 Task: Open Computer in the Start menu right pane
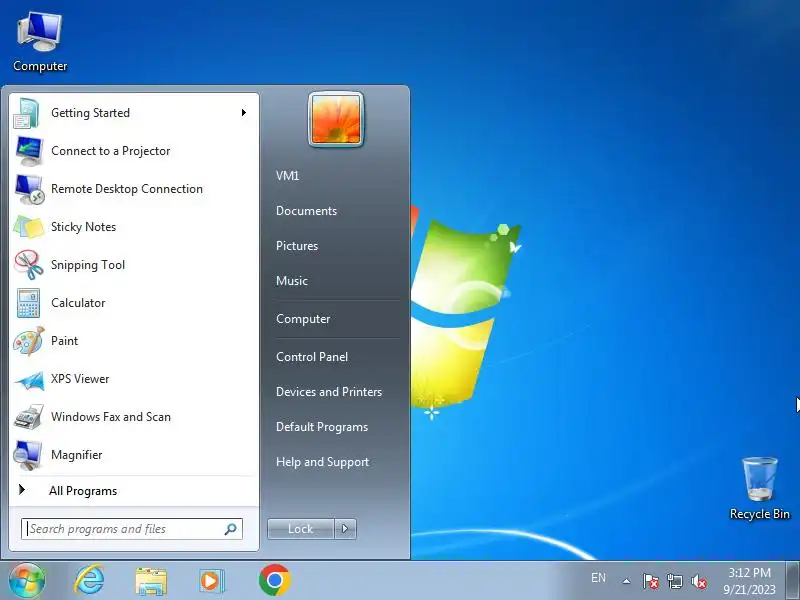click(303, 319)
